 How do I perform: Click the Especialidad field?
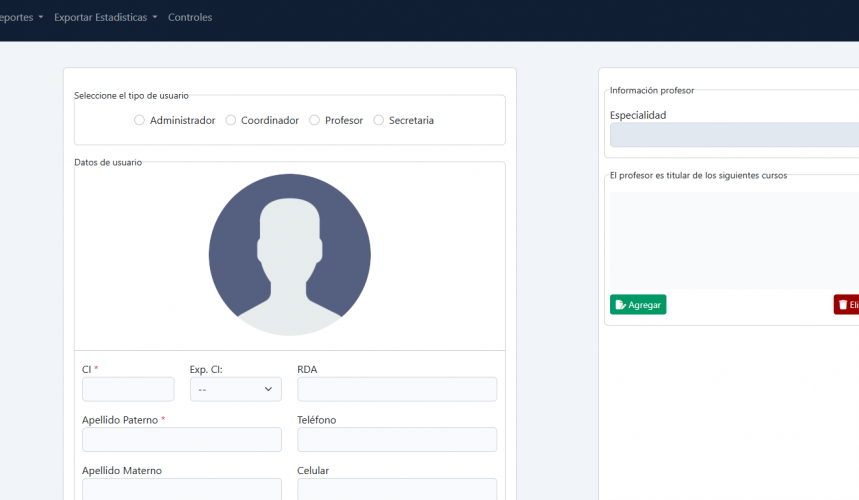tap(734, 135)
